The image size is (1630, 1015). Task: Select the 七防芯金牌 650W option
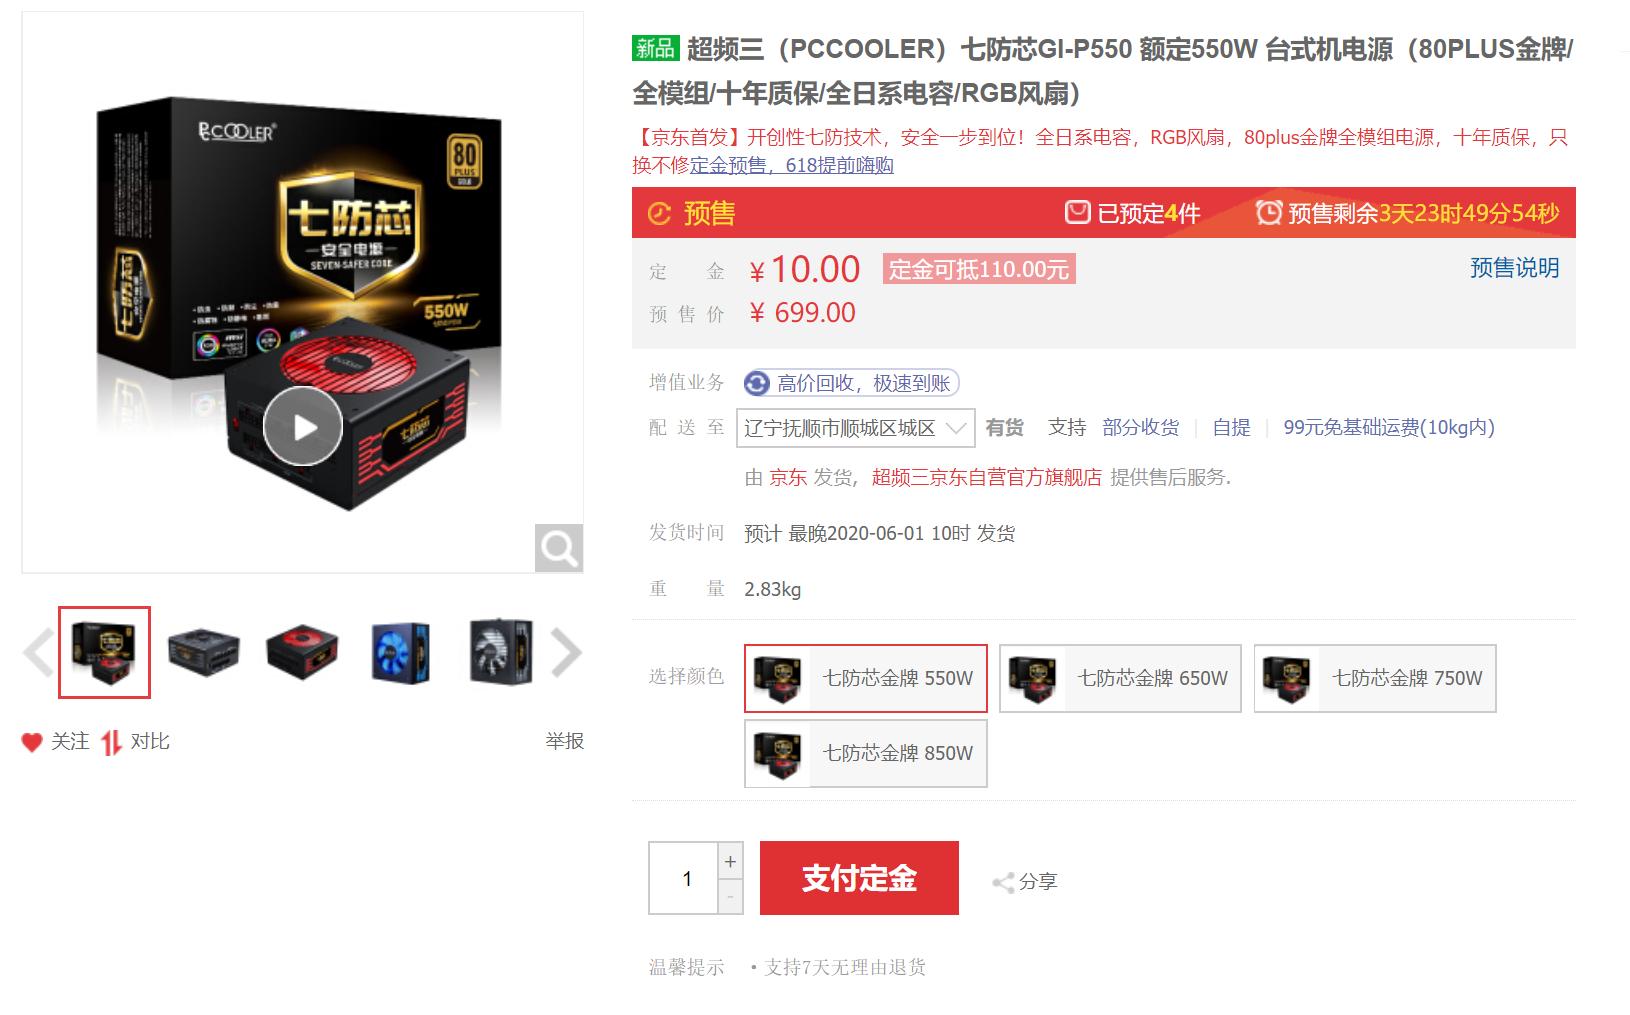[1120, 678]
